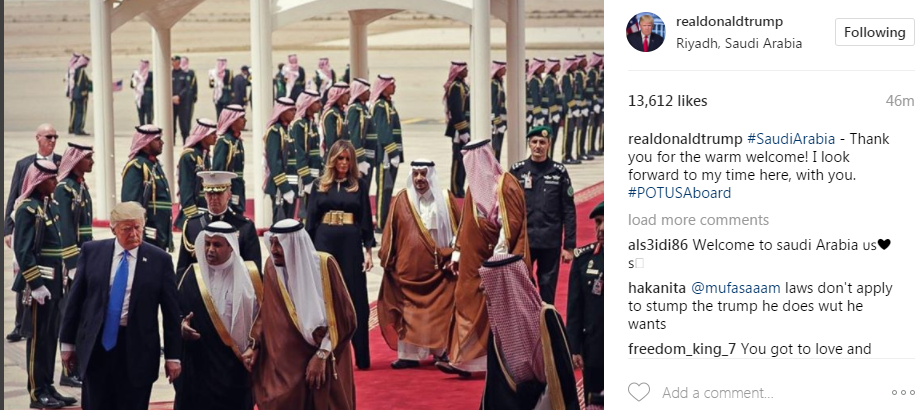The height and width of the screenshot is (410, 921).
Task: Open hakanita commenter profile
Action: [656, 288]
